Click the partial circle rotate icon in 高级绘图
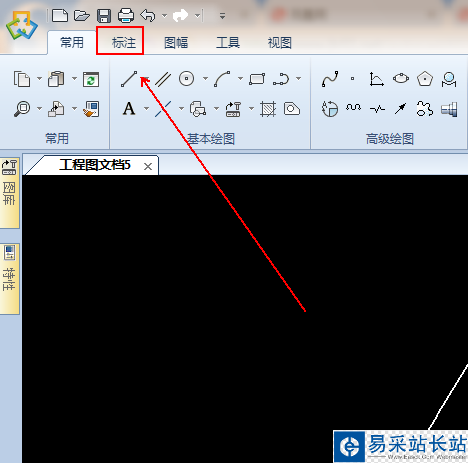The image size is (468, 463). pyautogui.click(x=330, y=109)
